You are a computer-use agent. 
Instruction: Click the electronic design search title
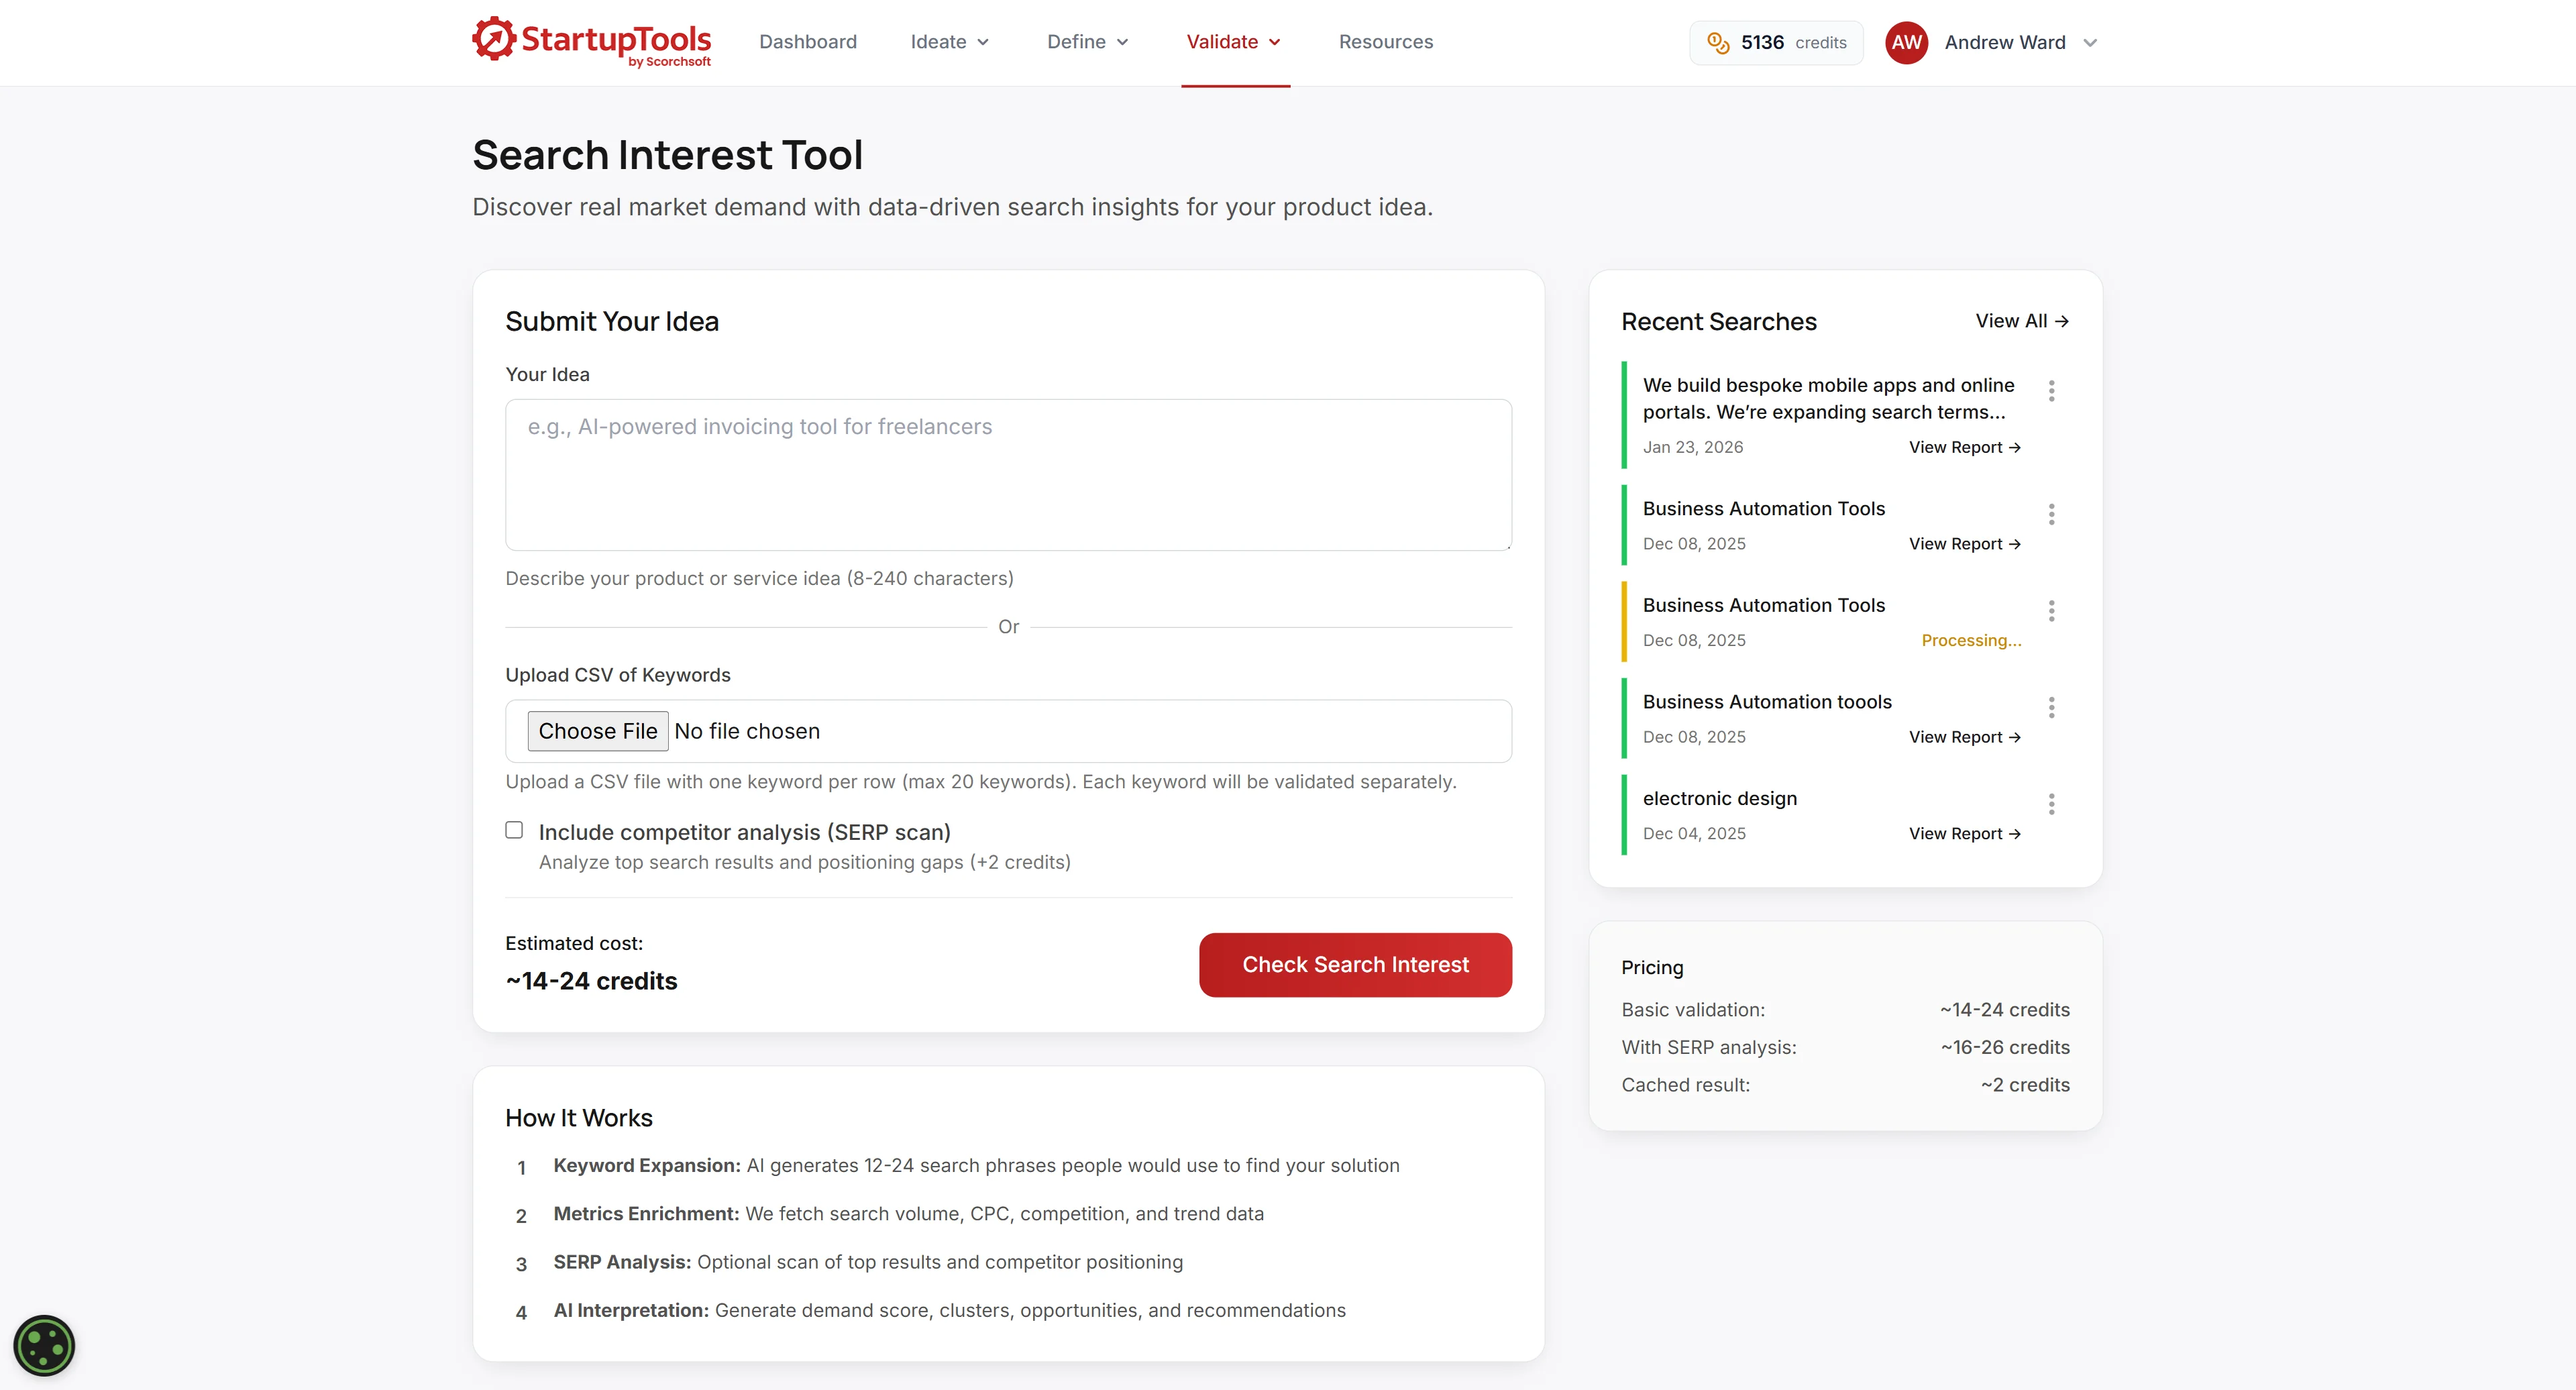coord(1719,799)
